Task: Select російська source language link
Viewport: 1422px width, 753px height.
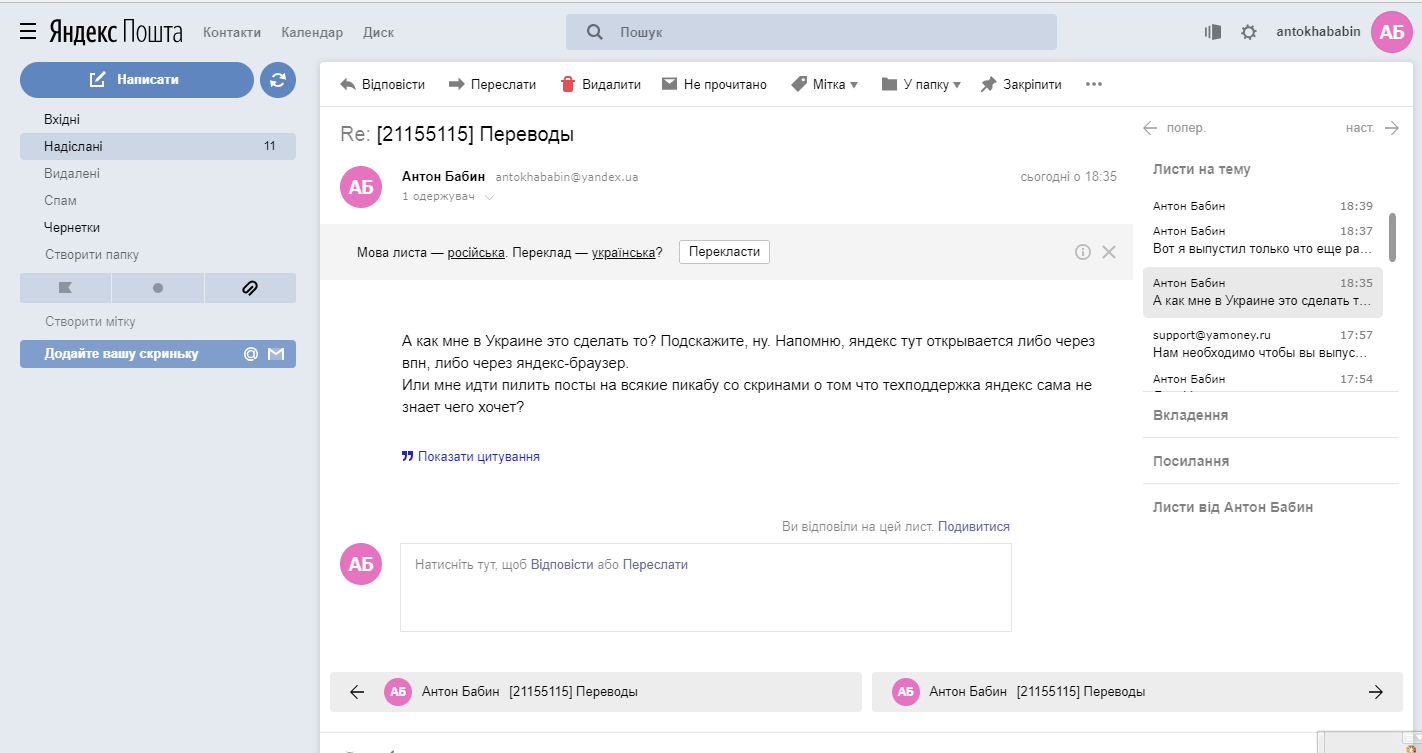Action: coord(476,252)
